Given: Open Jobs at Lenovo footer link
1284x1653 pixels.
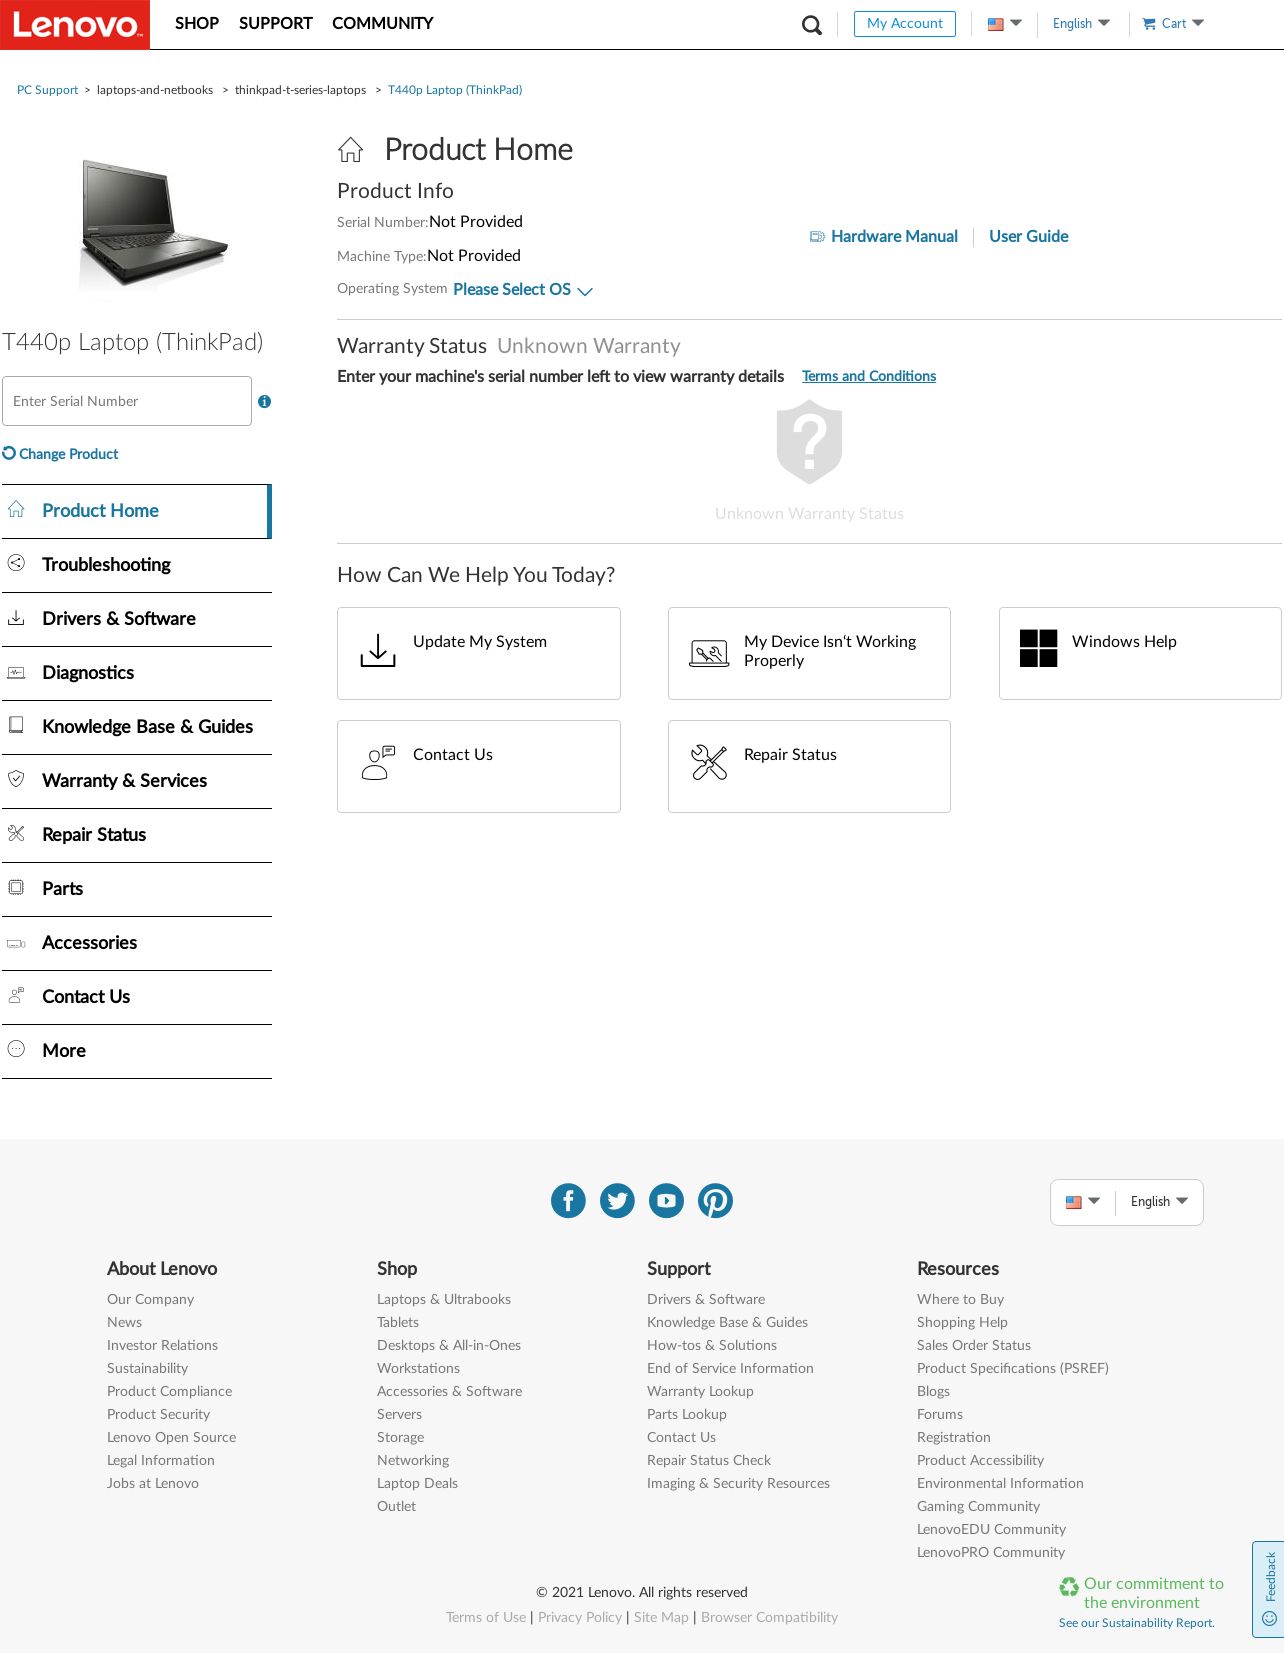Looking at the screenshot, I should [x=153, y=1483].
